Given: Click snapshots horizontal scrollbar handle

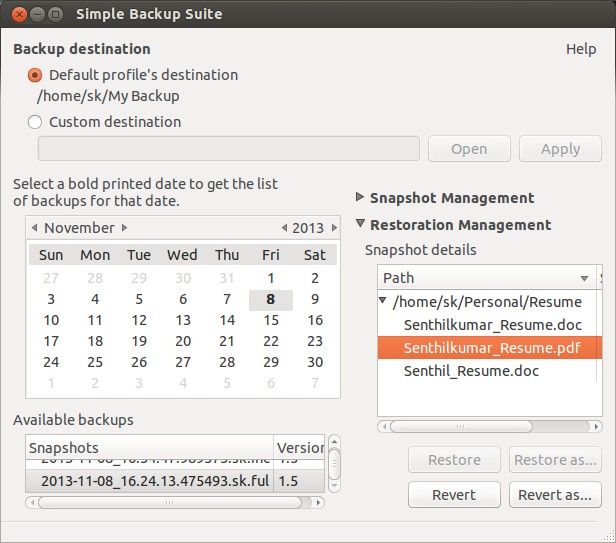Looking at the screenshot, I should [x=170, y=503].
